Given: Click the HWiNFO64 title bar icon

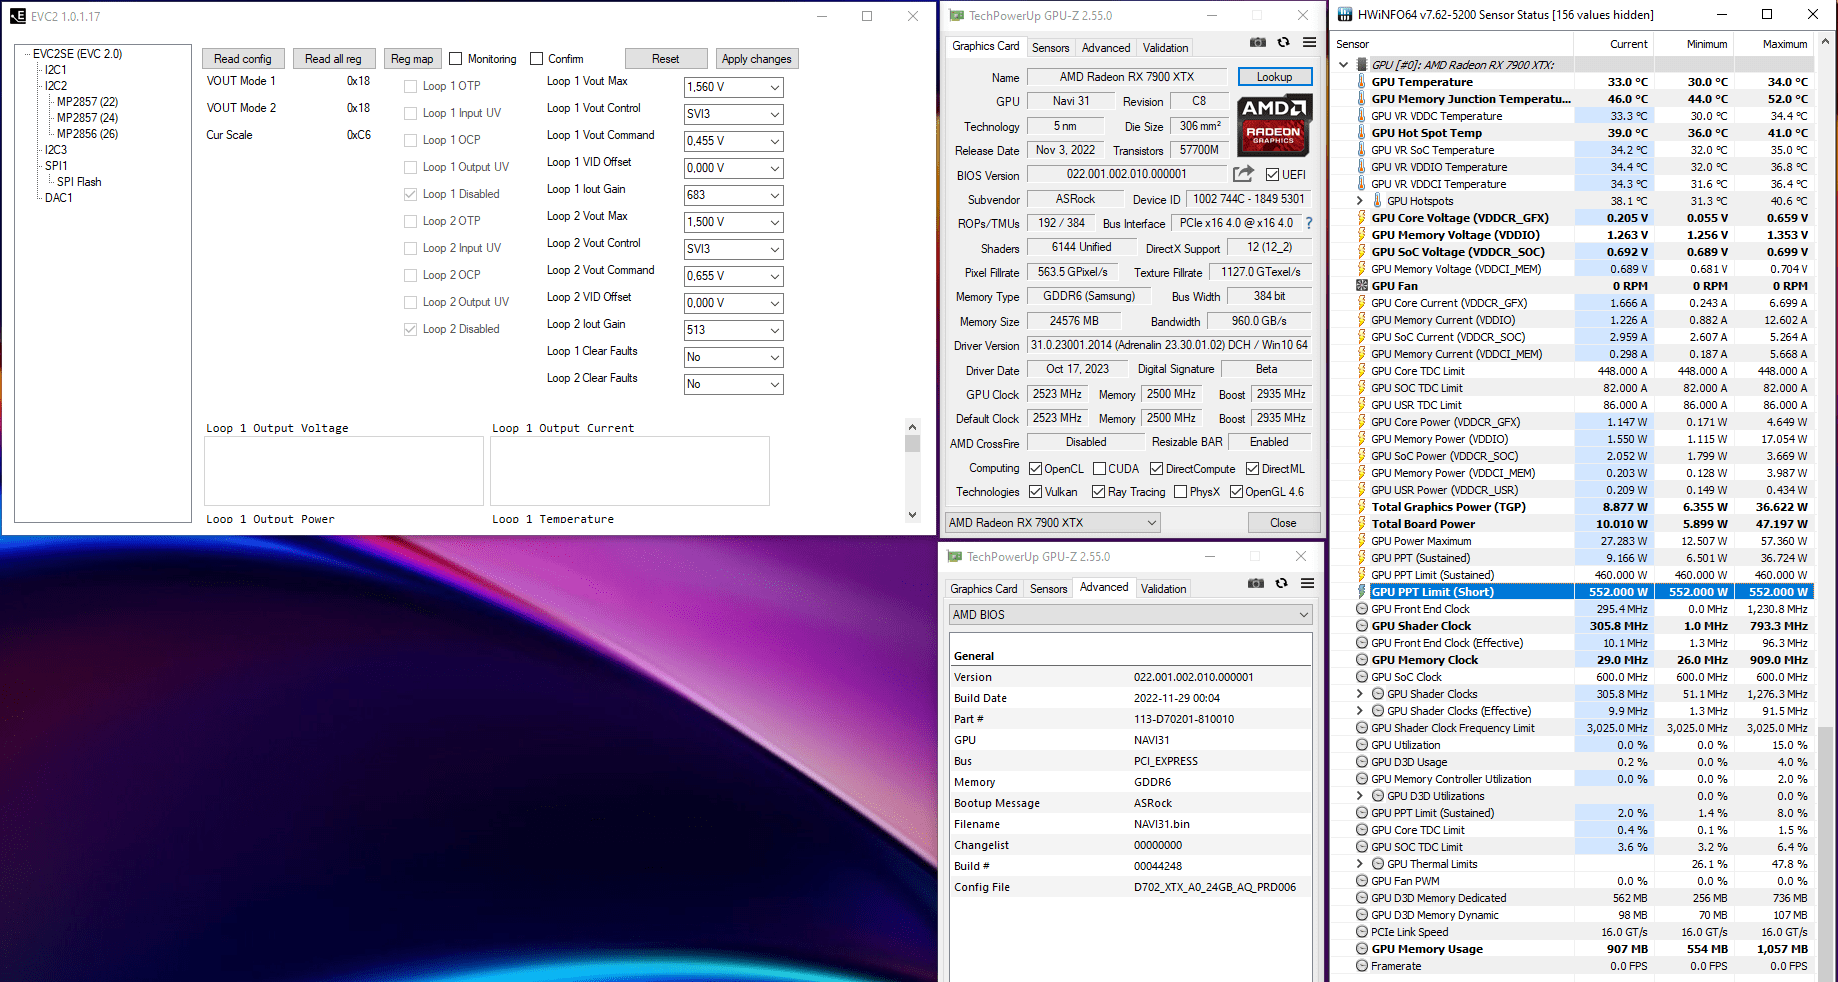Looking at the screenshot, I should click(1345, 15).
